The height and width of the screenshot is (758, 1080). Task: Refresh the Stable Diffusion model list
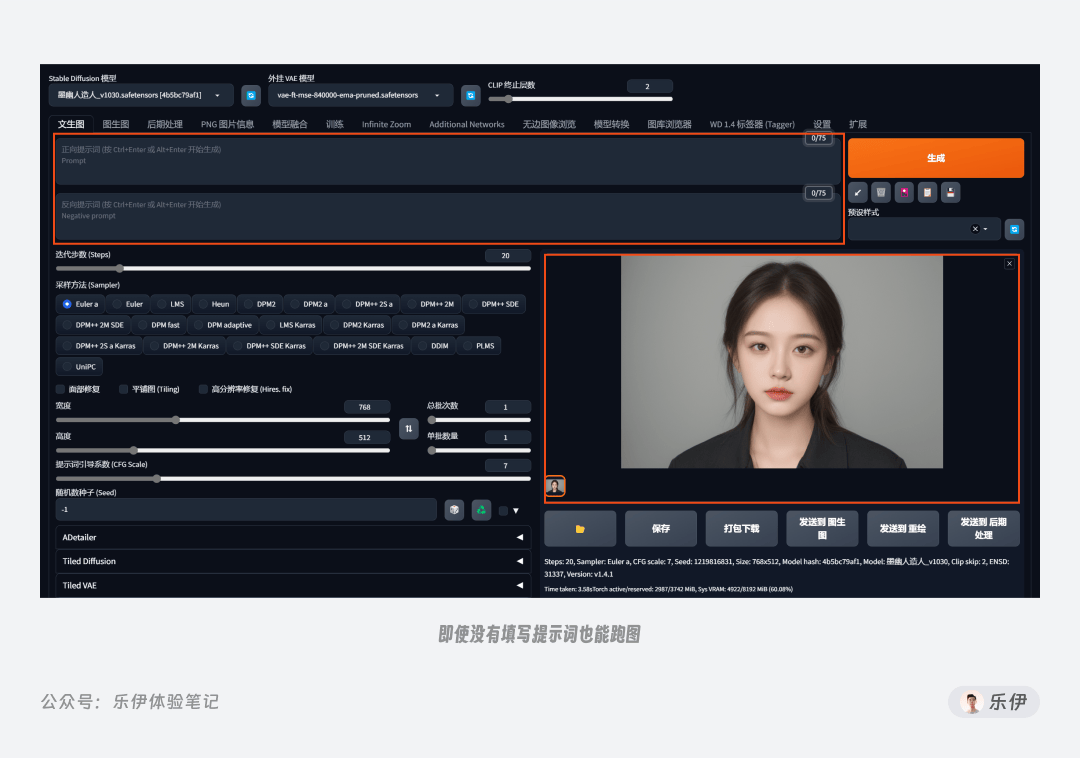coord(251,95)
